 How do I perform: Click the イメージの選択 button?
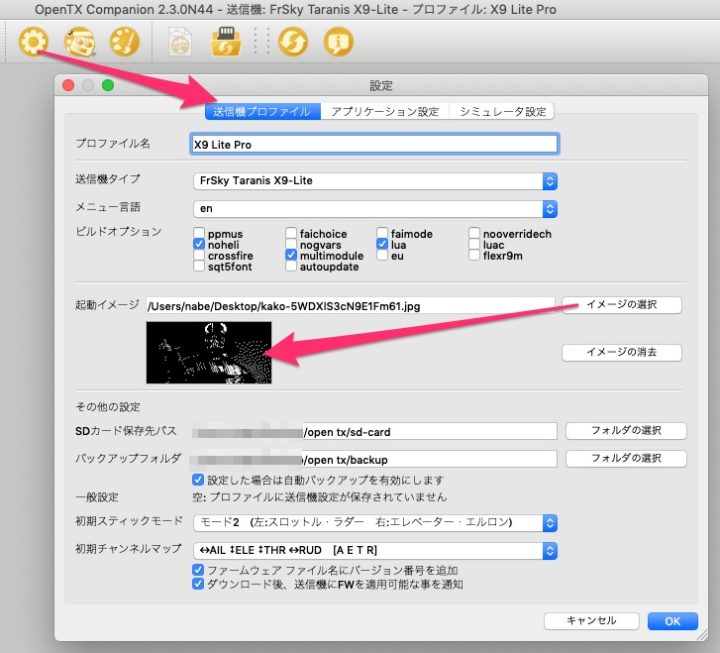point(621,305)
